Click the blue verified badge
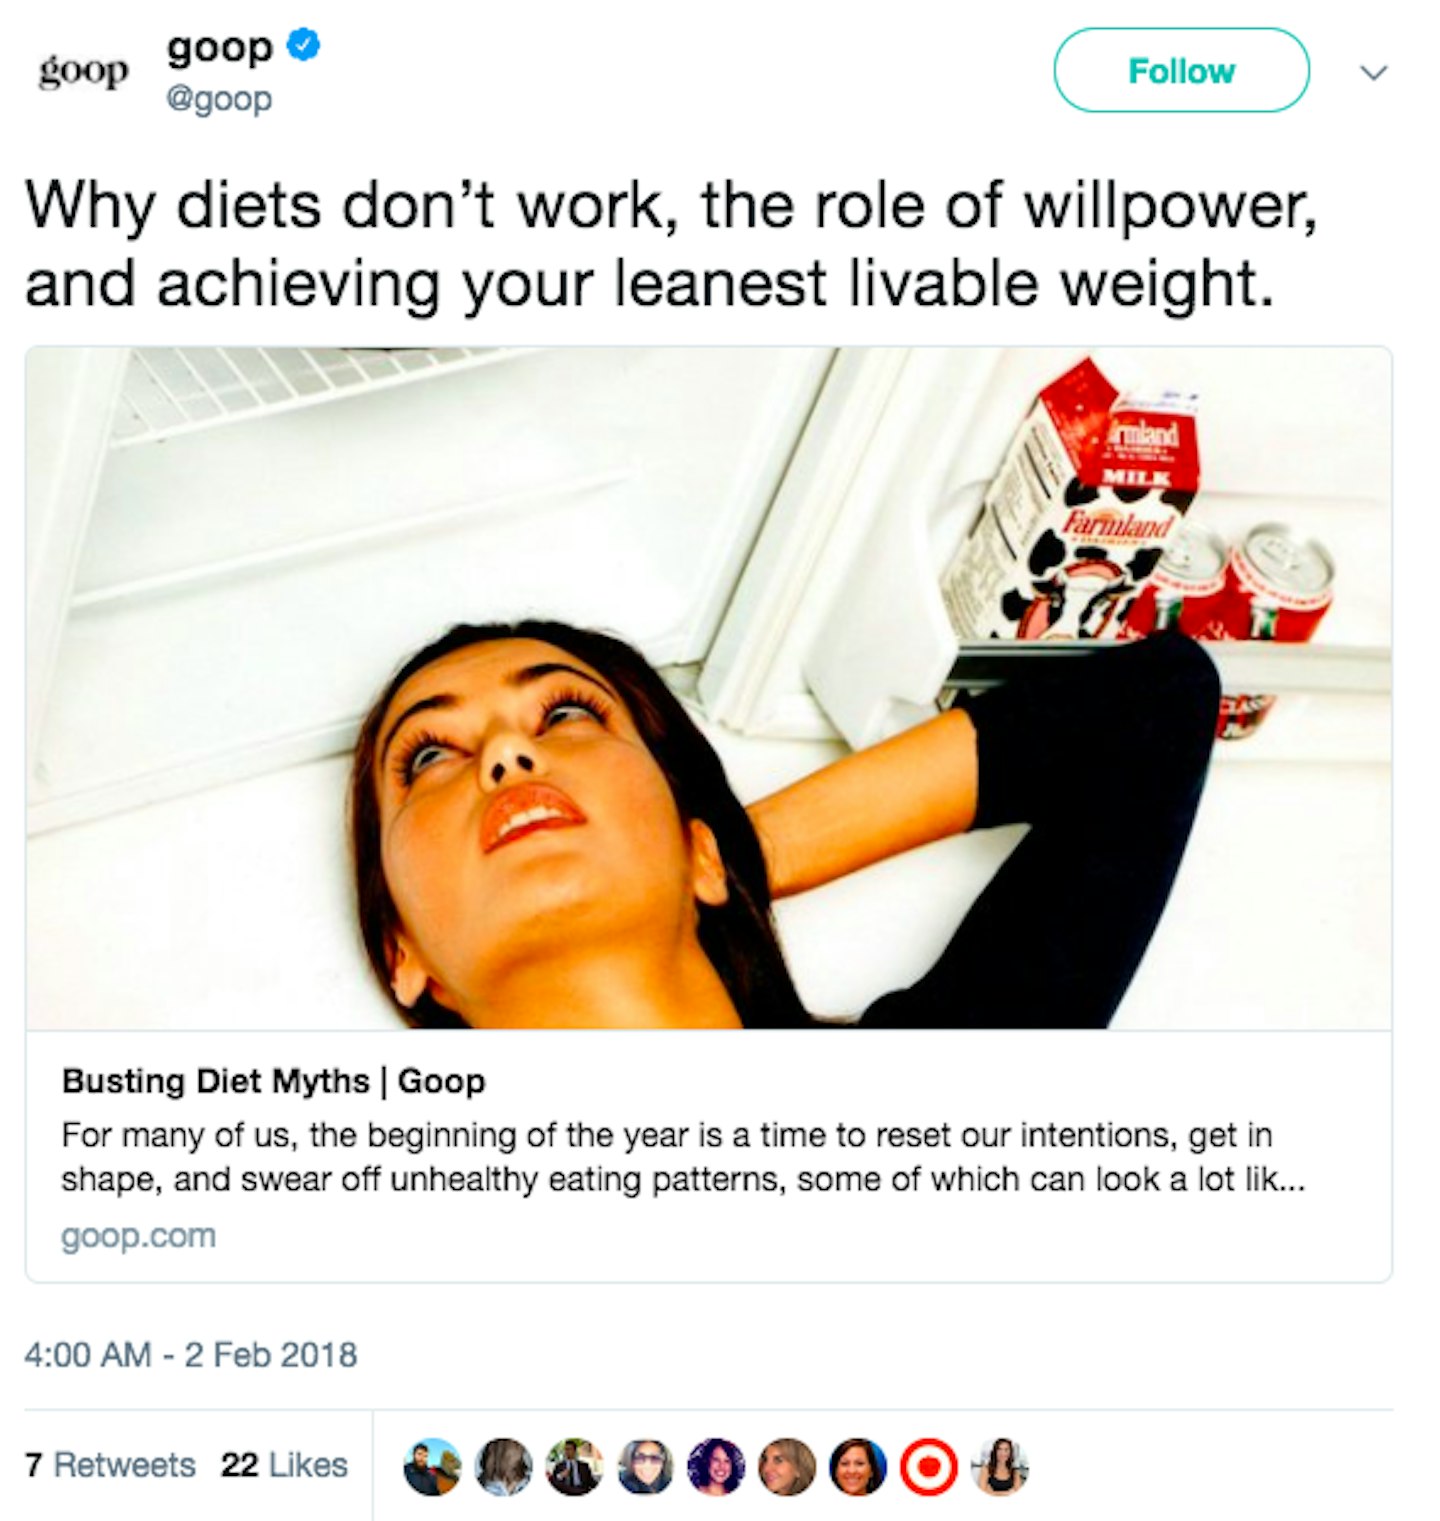 point(304,45)
